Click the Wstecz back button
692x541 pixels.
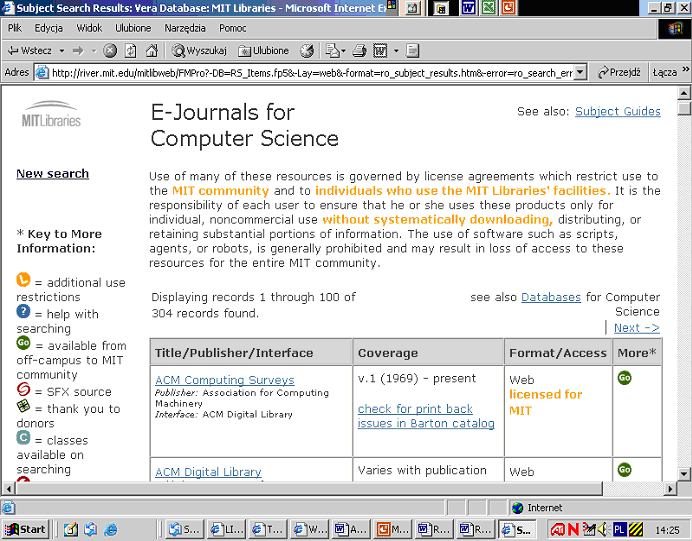pos(28,50)
